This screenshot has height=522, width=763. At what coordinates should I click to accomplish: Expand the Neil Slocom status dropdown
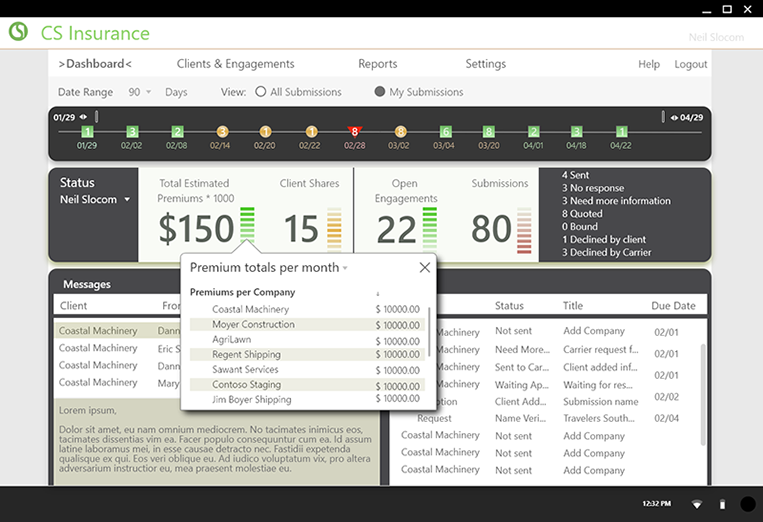click(x=127, y=200)
